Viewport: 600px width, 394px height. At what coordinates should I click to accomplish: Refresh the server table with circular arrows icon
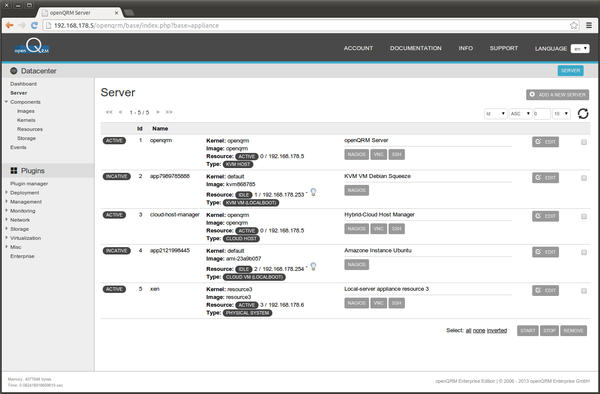(x=583, y=114)
